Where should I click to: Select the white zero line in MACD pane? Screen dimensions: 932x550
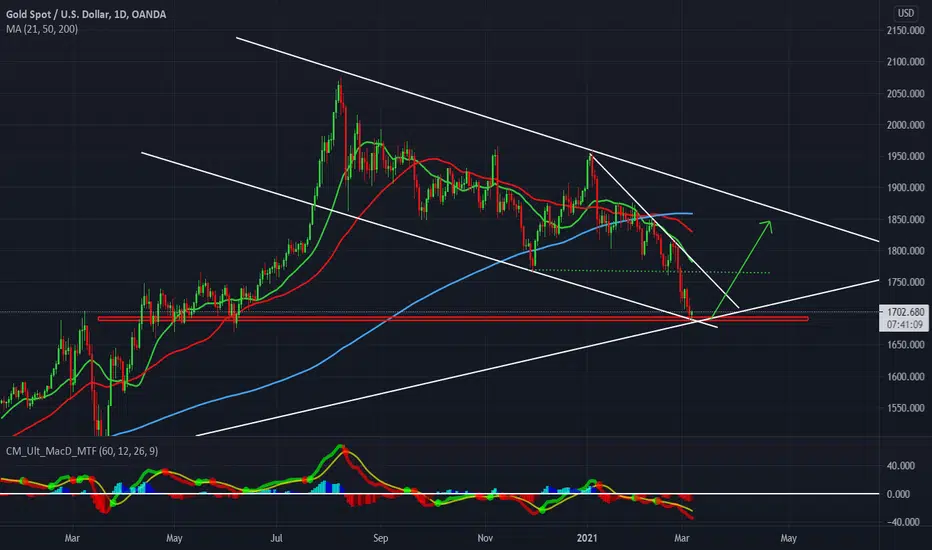click(439, 494)
